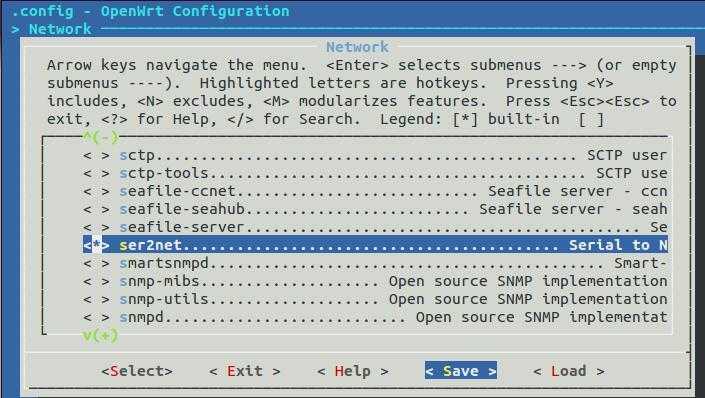Select the seafile-server entry name
This screenshot has width=705, height=398.
pyautogui.click(x=182, y=227)
